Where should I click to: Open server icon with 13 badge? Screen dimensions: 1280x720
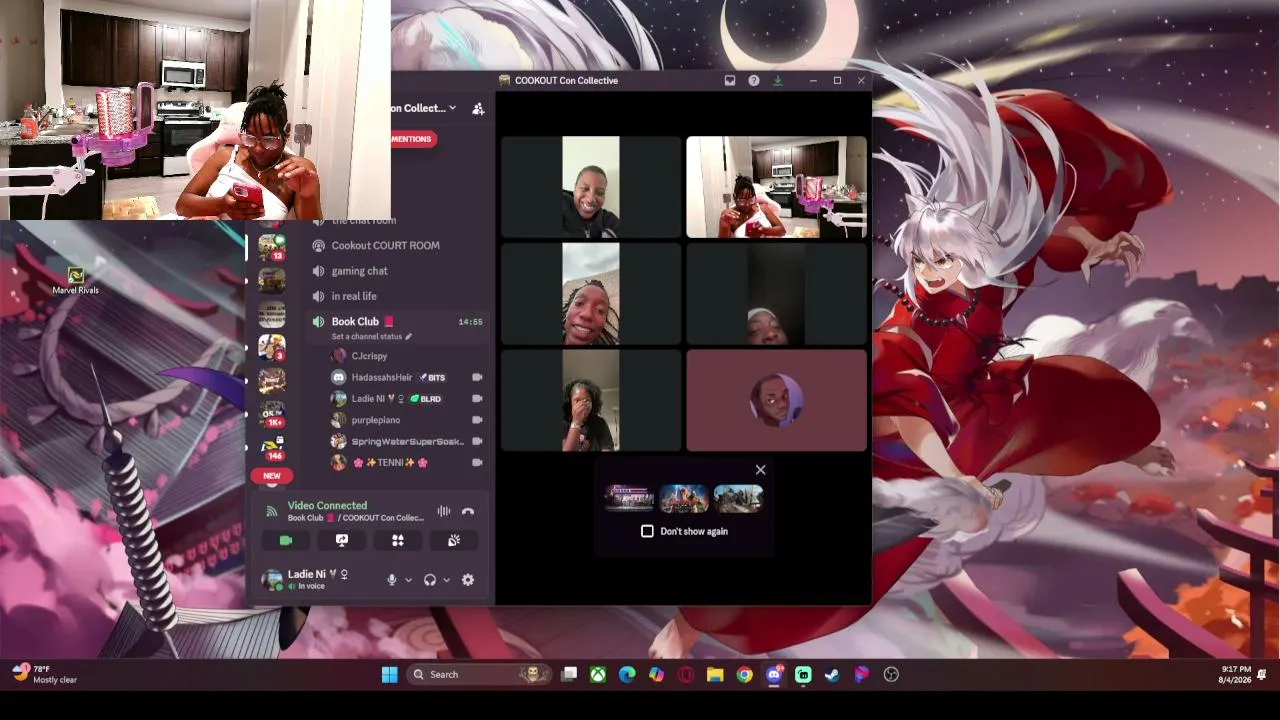[272, 246]
